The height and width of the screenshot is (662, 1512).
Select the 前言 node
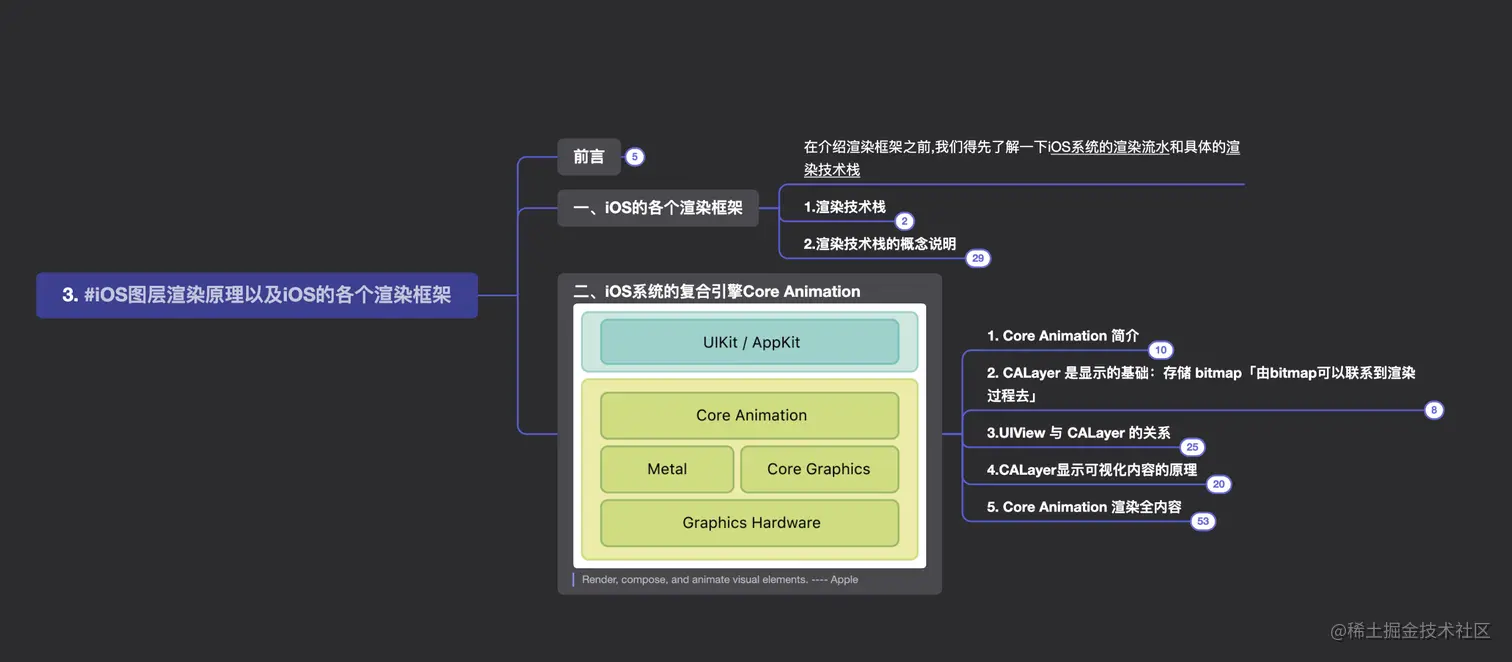[x=589, y=157]
